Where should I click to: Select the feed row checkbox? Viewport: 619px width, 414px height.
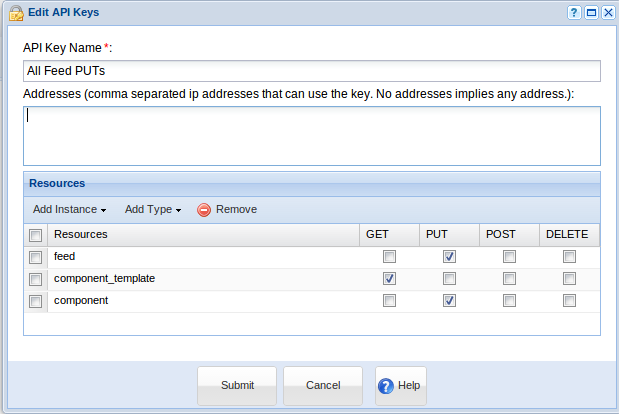pos(36,257)
